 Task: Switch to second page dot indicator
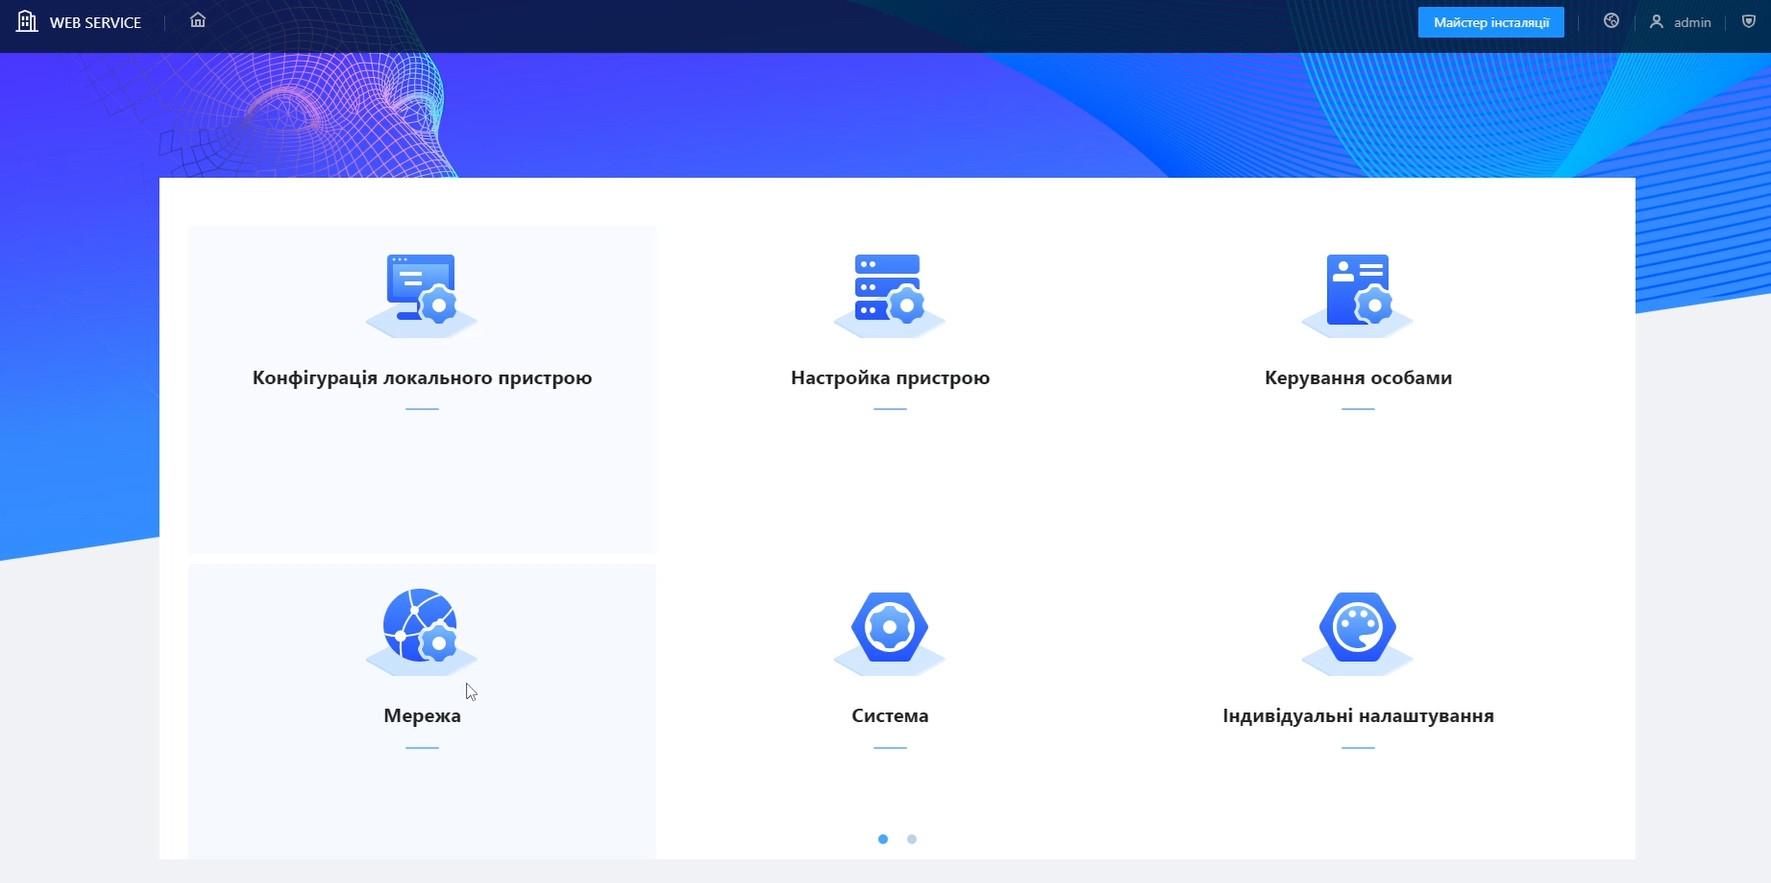tap(911, 839)
